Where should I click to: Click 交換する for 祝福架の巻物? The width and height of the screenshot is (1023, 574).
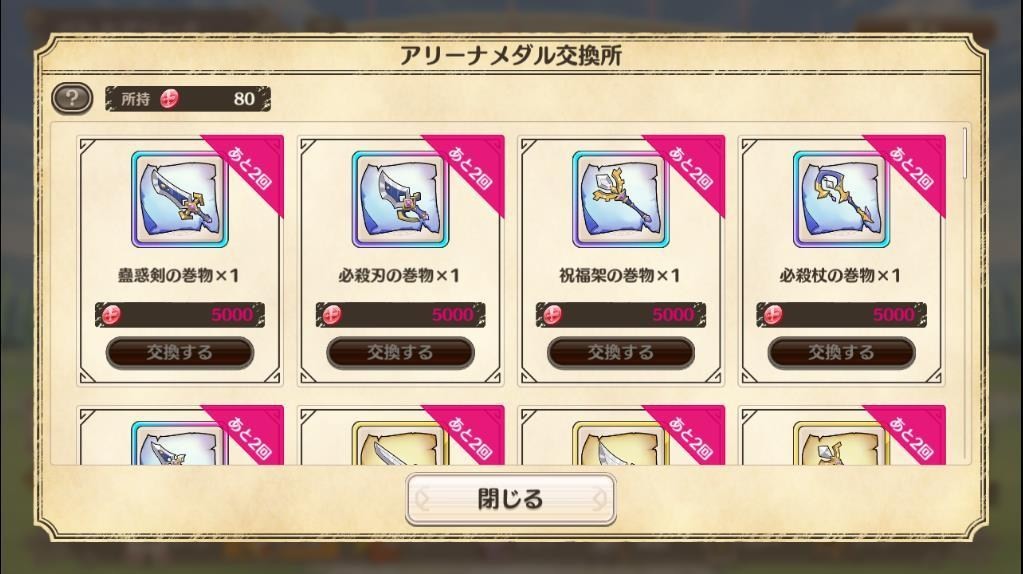pyautogui.click(x=621, y=353)
